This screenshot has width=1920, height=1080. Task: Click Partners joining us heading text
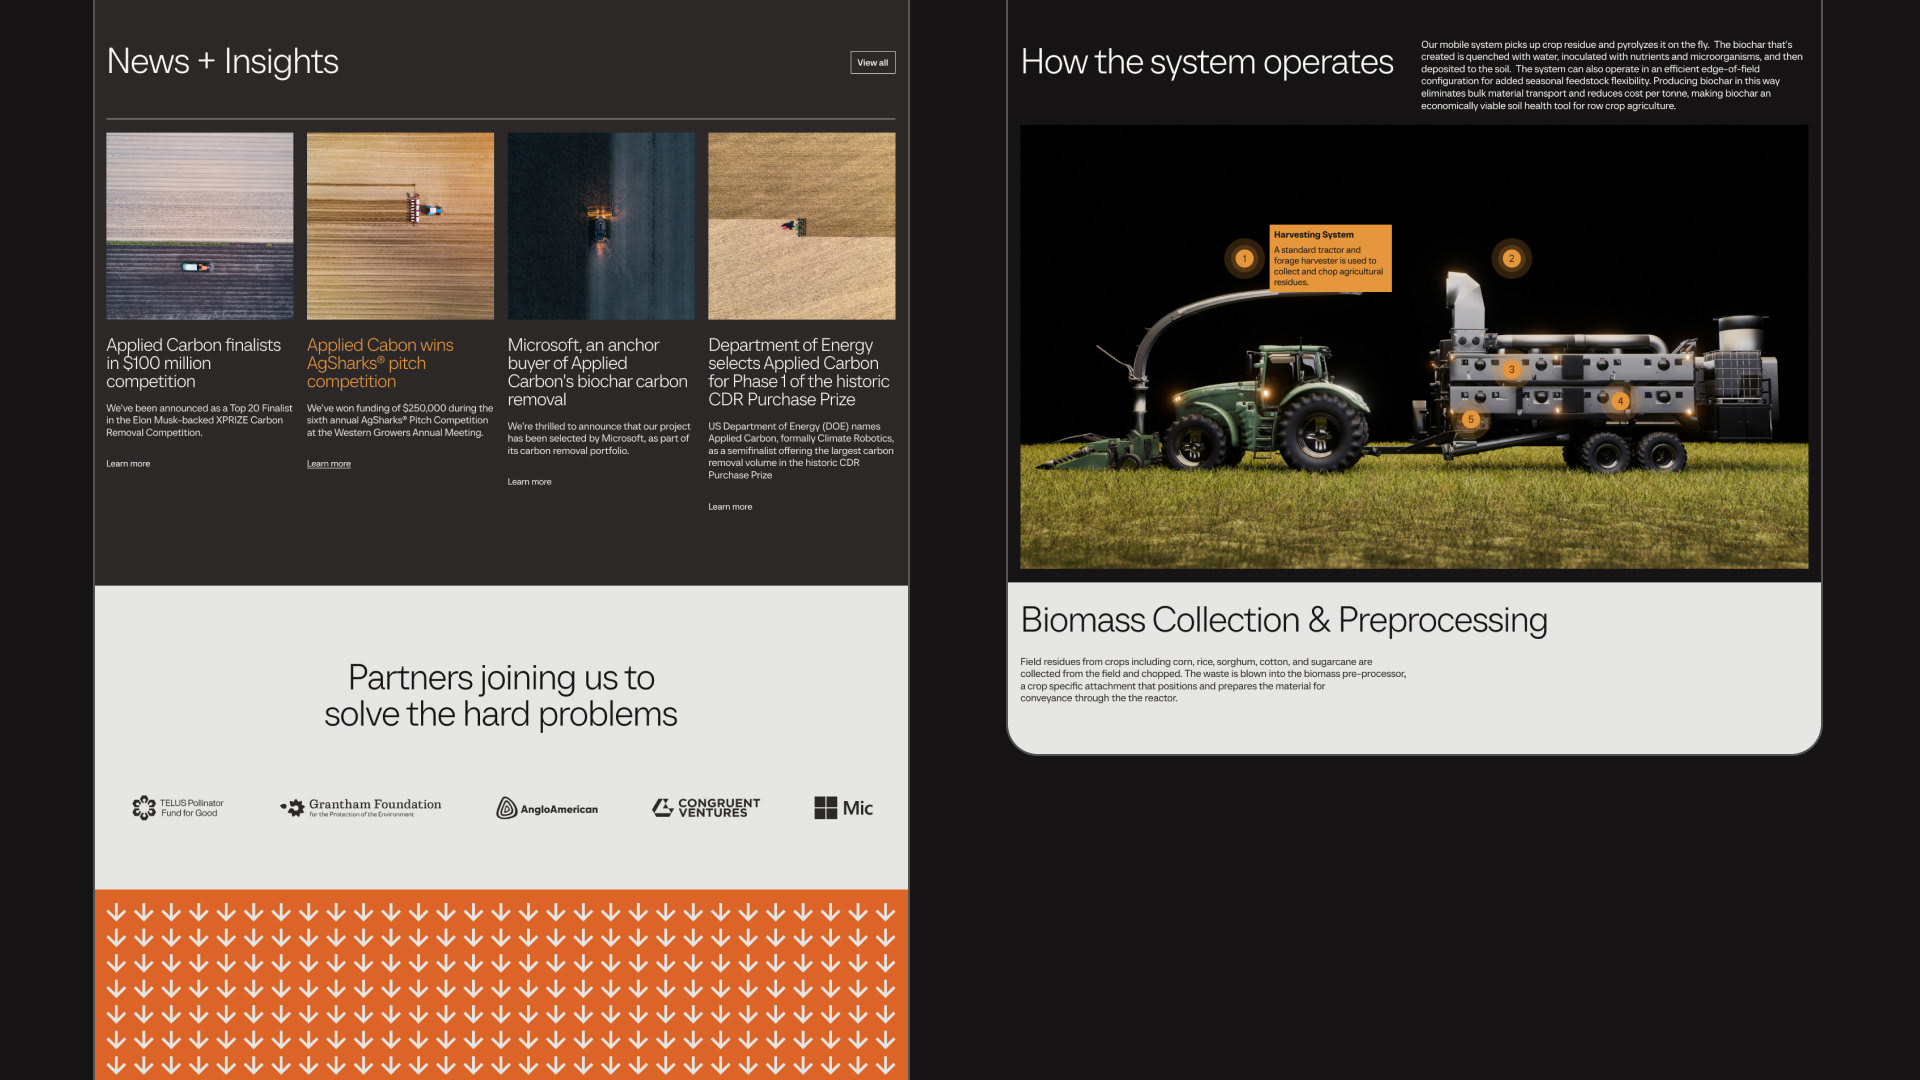coord(501,696)
